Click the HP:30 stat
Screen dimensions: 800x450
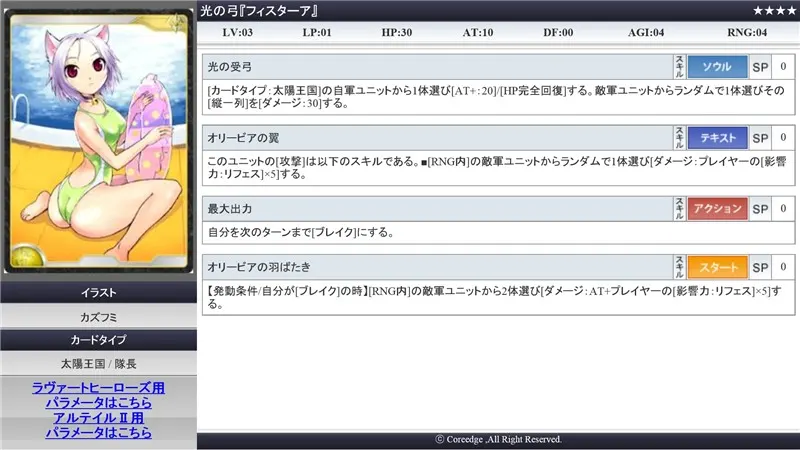point(399,32)
